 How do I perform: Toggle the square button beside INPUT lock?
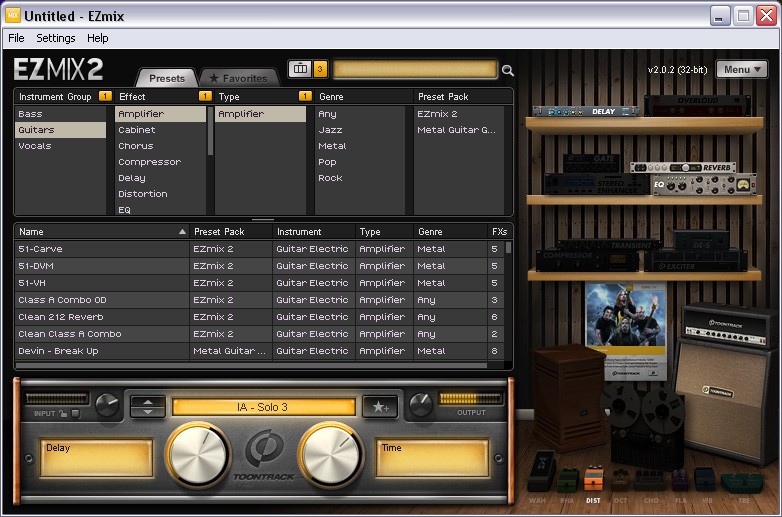(75, 413)
